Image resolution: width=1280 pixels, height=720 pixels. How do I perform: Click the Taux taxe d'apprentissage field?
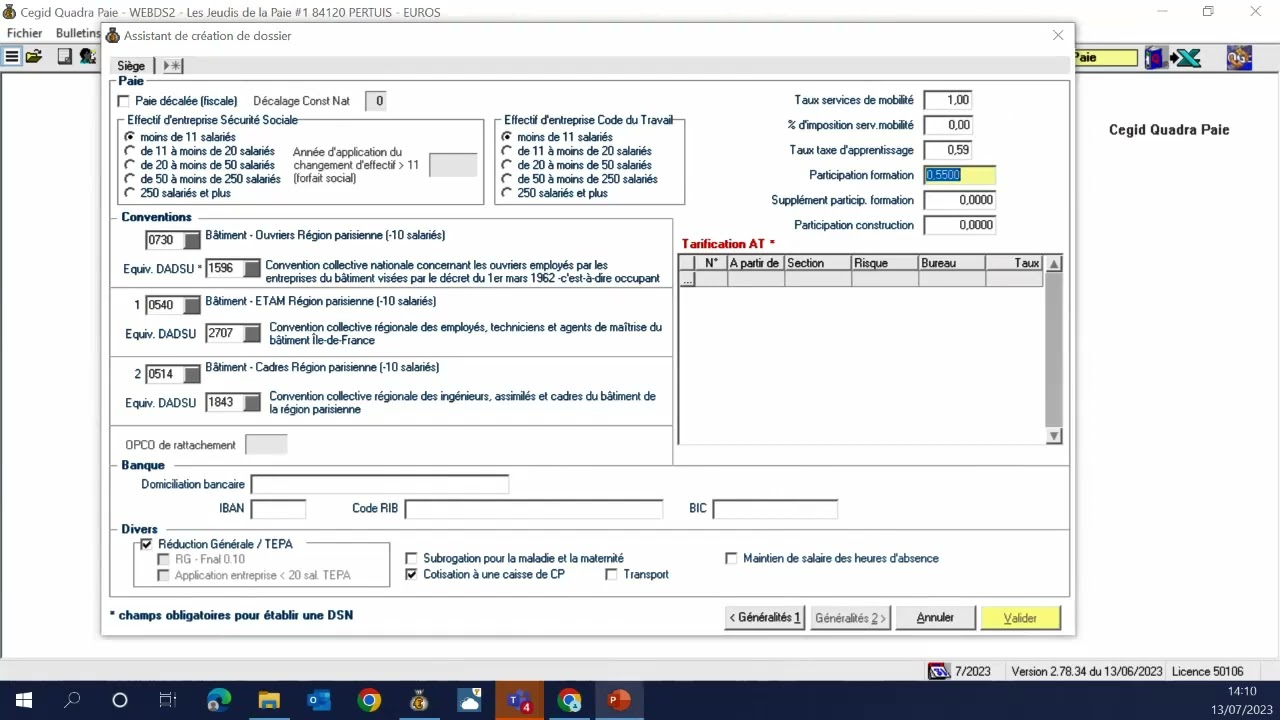pyautogui.click(x=948, y=150)
